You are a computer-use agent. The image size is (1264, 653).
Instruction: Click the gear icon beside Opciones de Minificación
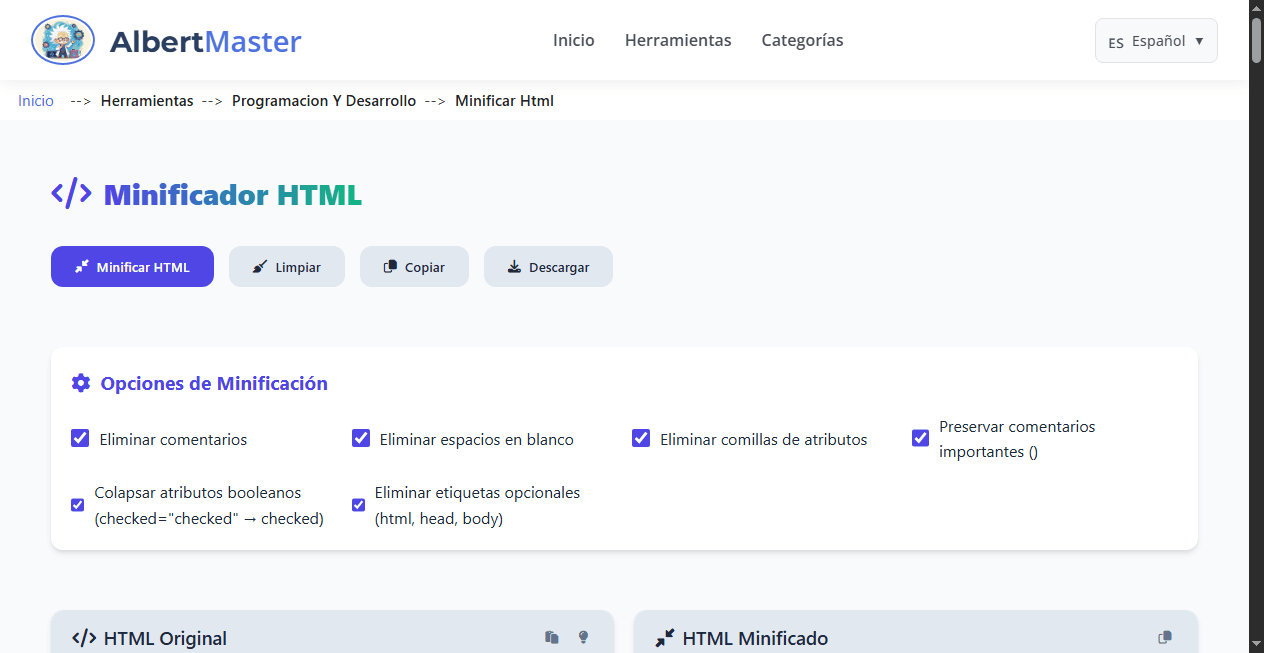click(80, 382)
